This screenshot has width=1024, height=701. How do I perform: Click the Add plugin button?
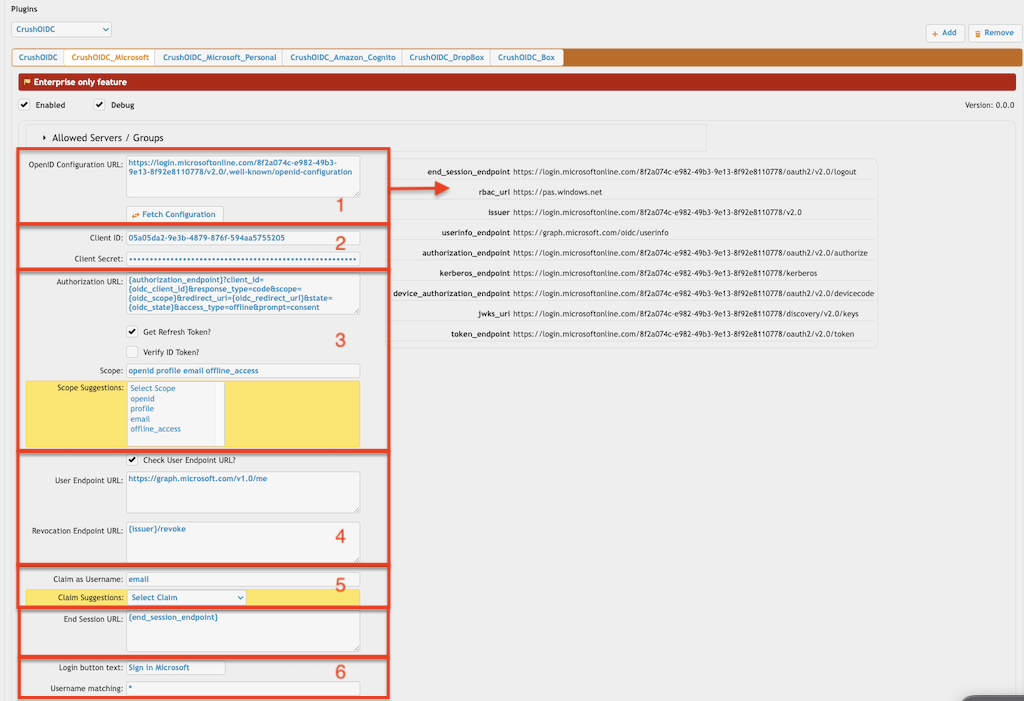click(x=944, y=33)
